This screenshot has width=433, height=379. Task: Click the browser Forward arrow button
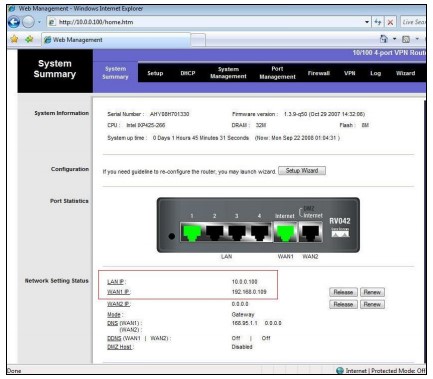pyautogui.click(x=28, y=22)
